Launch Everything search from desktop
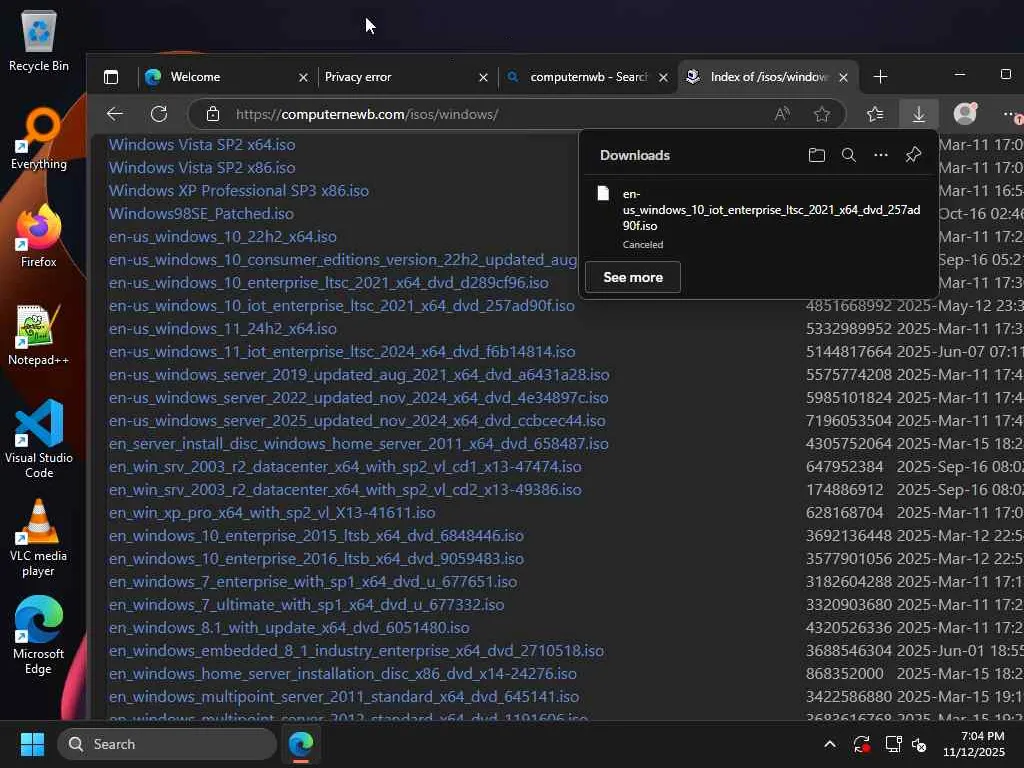Screen dimensions: 1024x768 39,138
